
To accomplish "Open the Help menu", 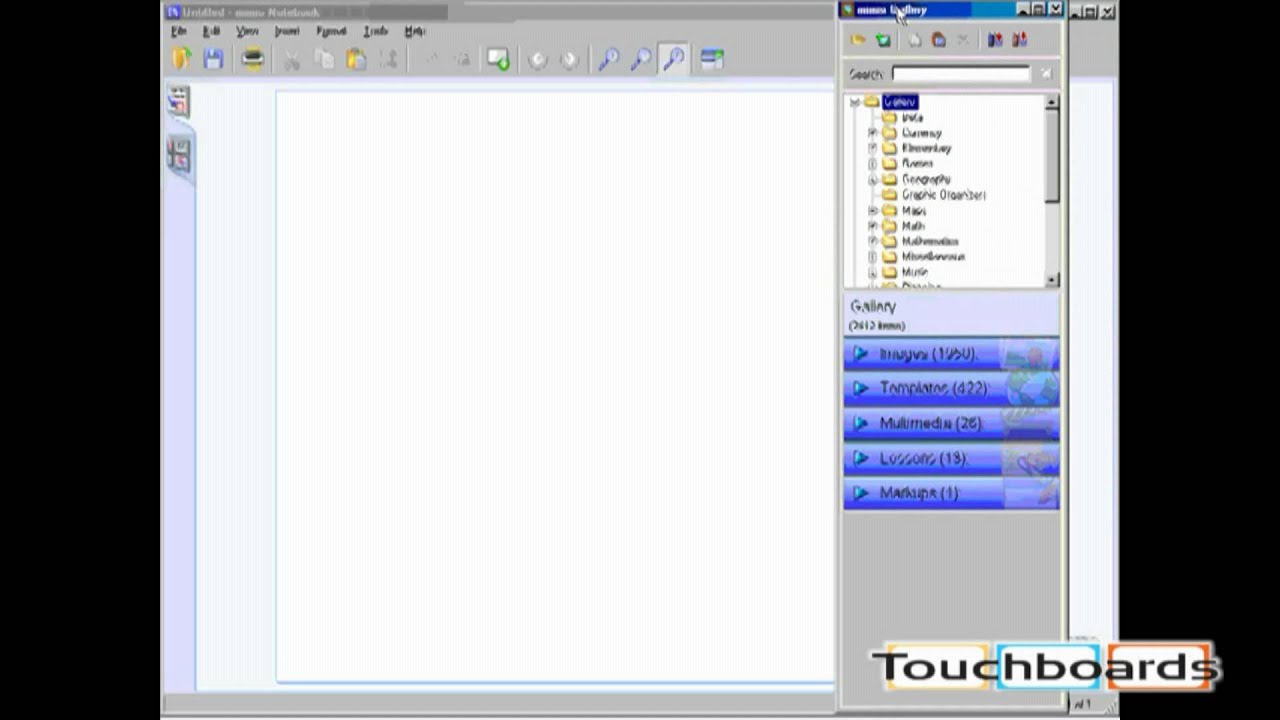I will pos(415,32).
